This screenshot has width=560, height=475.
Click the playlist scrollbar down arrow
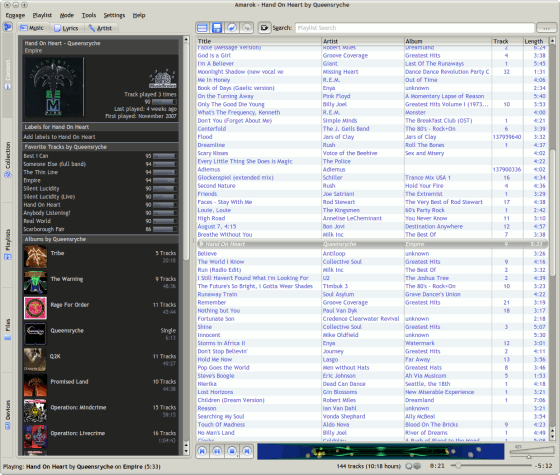(x=552, y=436)
